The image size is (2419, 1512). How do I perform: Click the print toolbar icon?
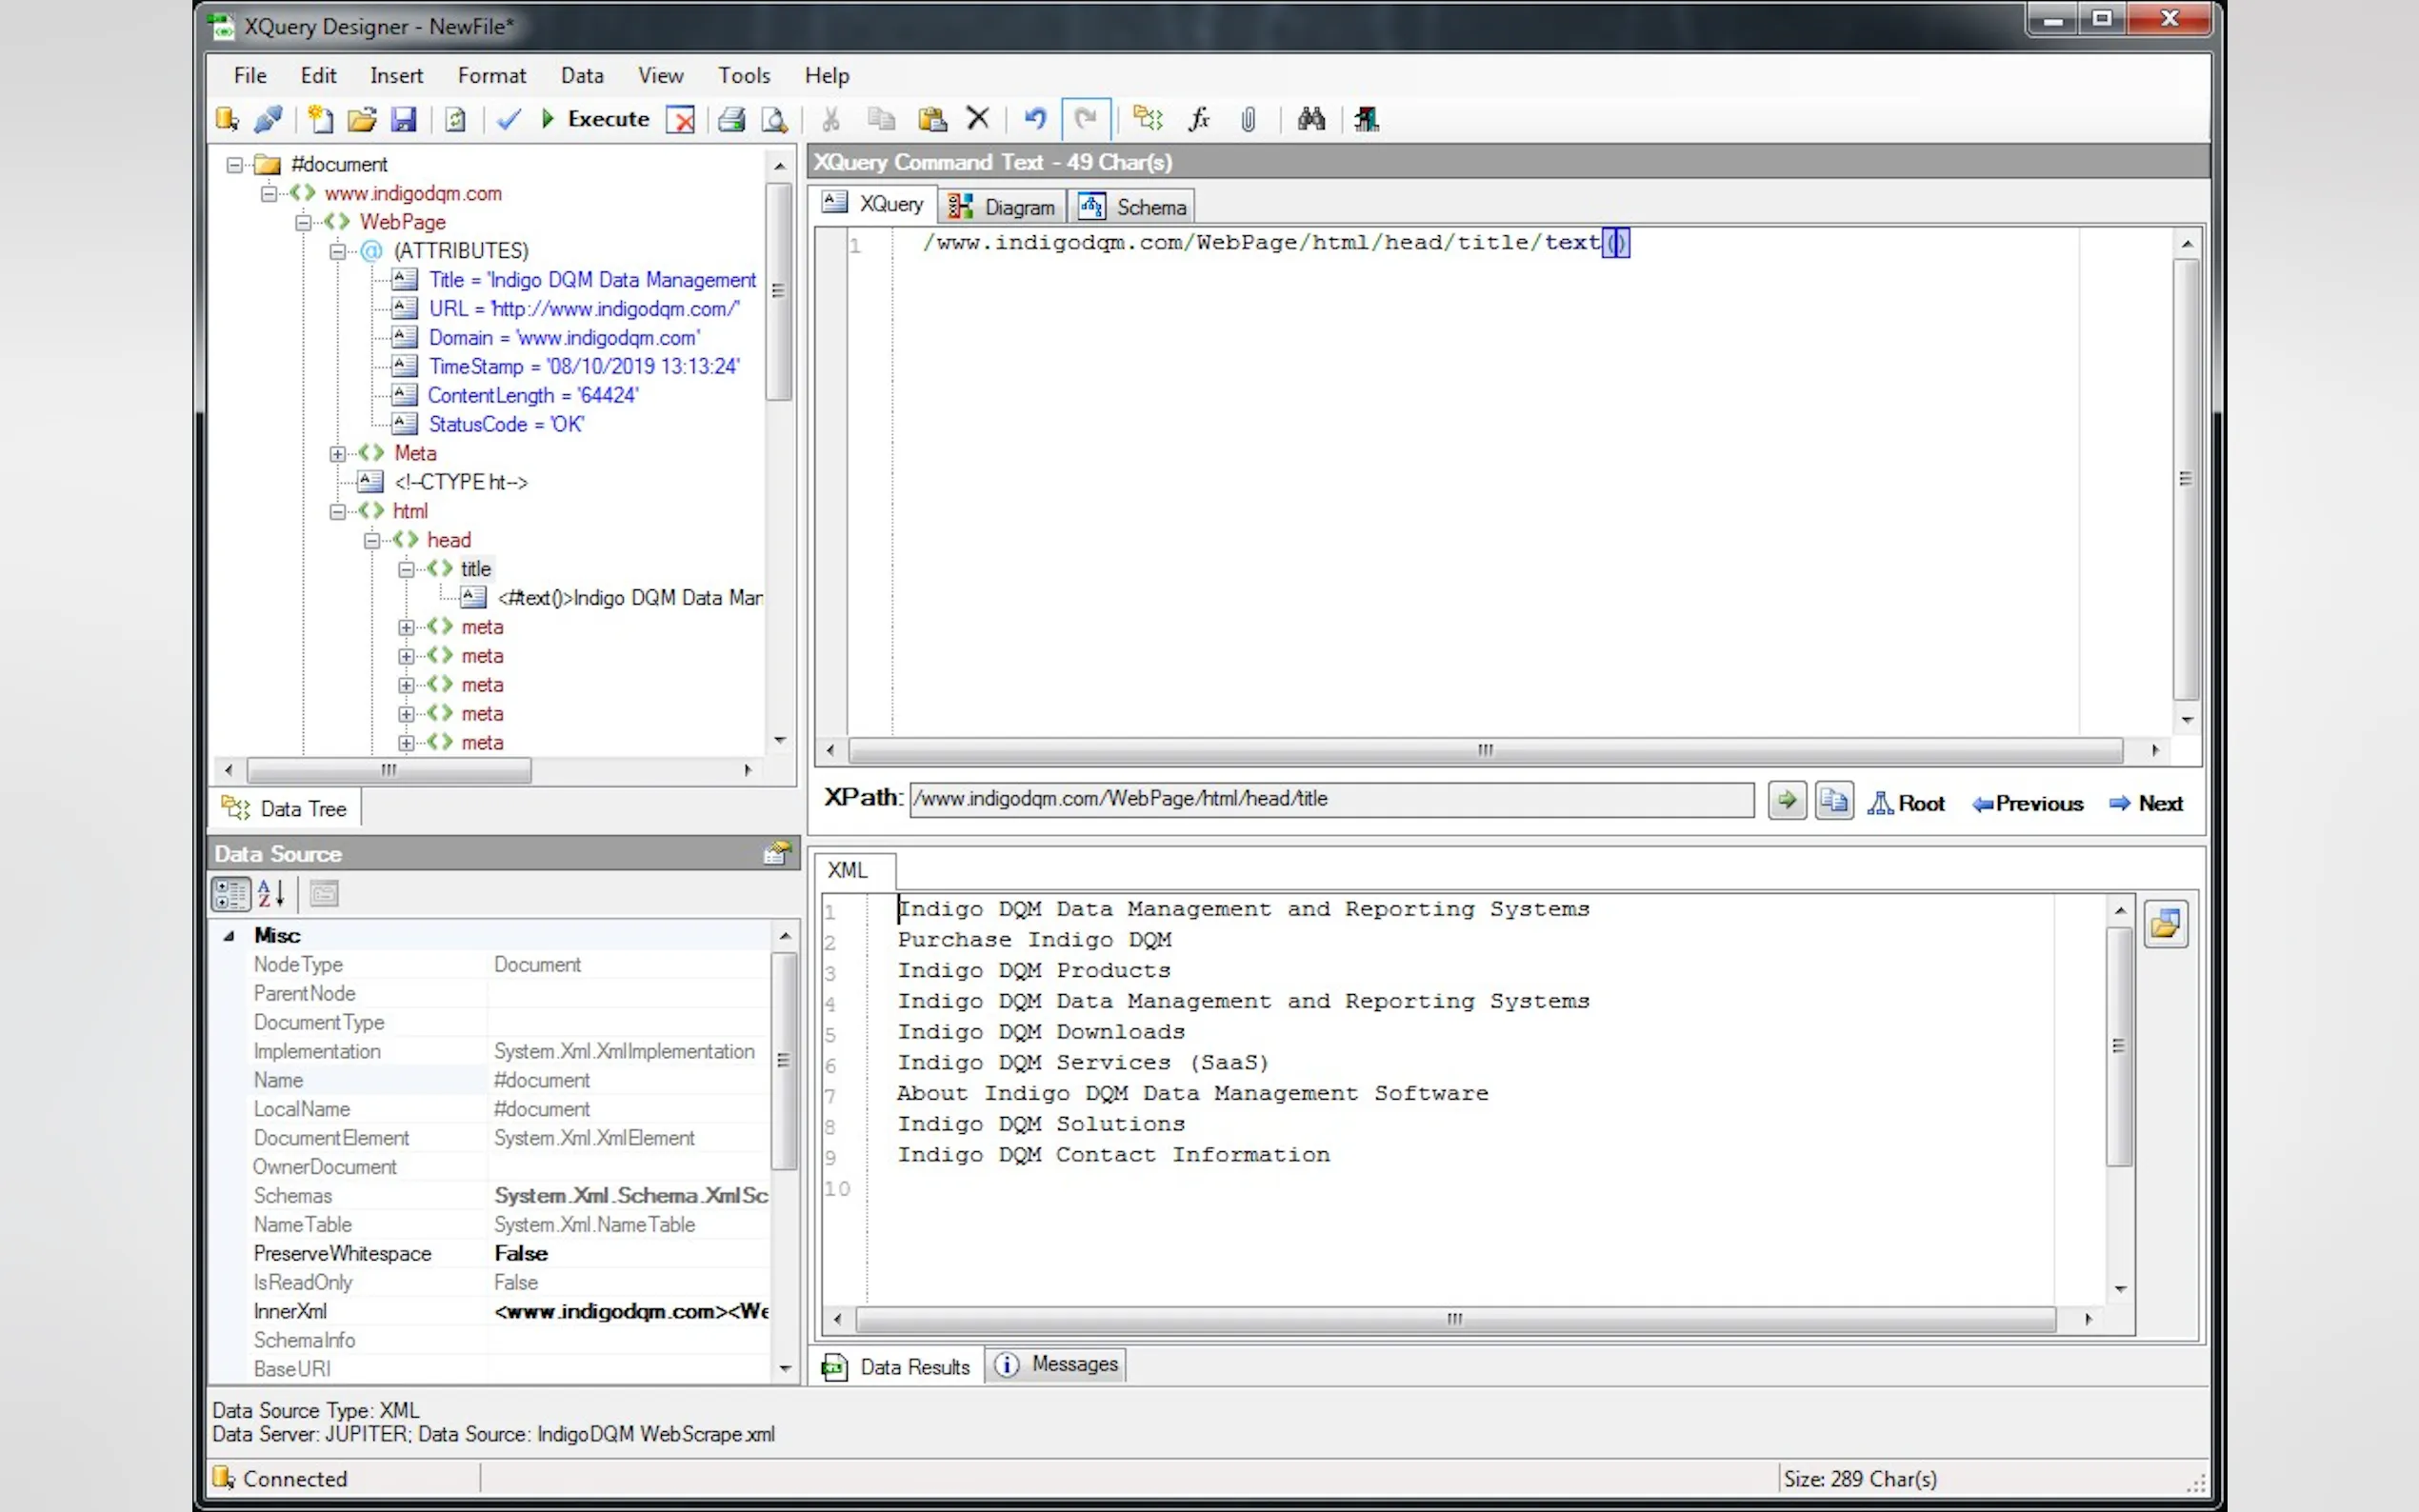click(731, 120)
